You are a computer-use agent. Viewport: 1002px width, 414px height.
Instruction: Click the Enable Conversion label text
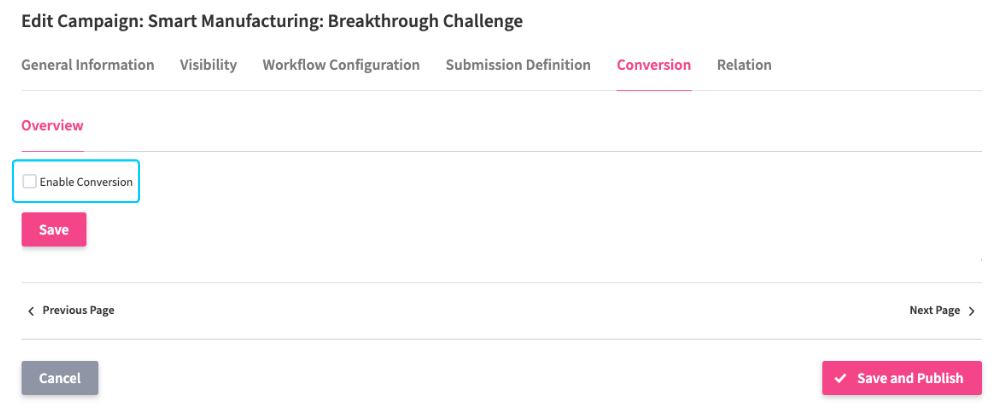coord(86,182)
